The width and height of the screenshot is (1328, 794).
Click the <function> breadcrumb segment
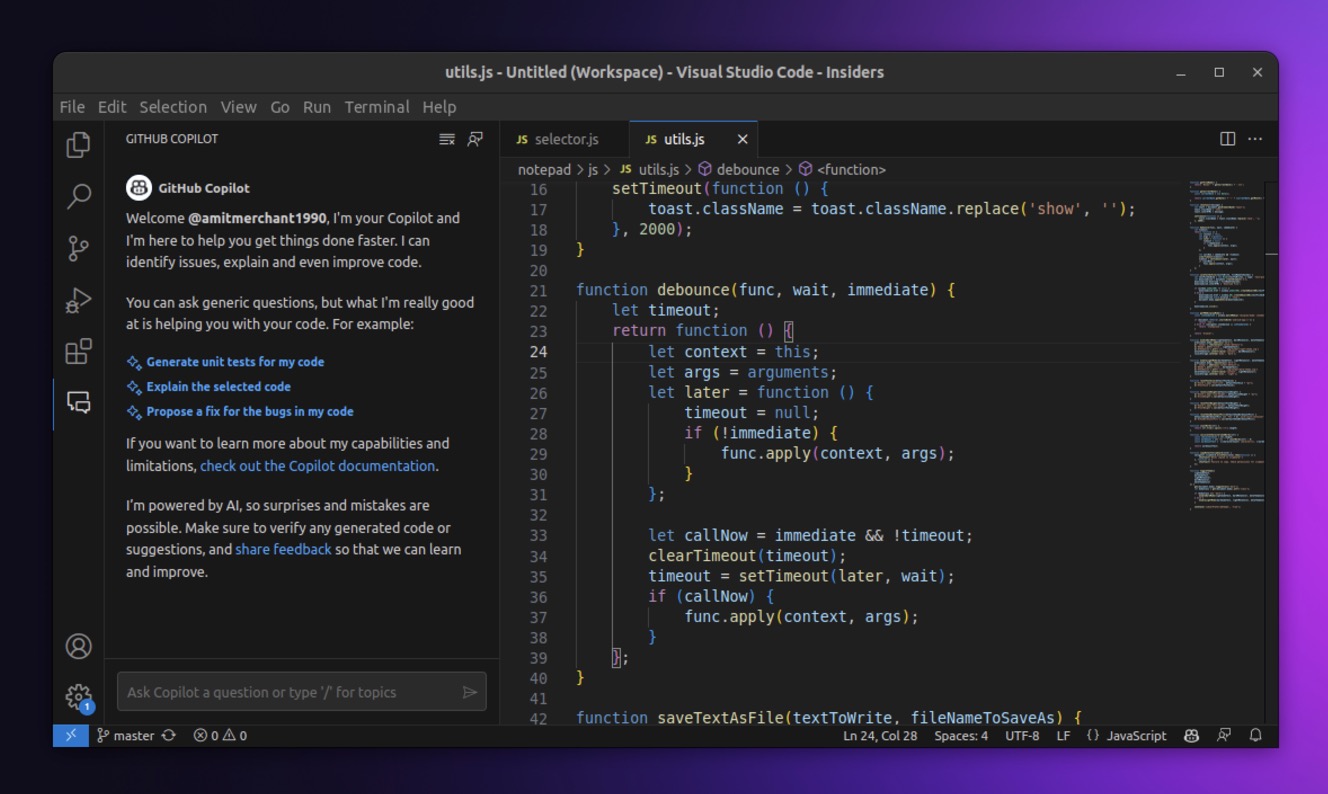tap(842, 170)
